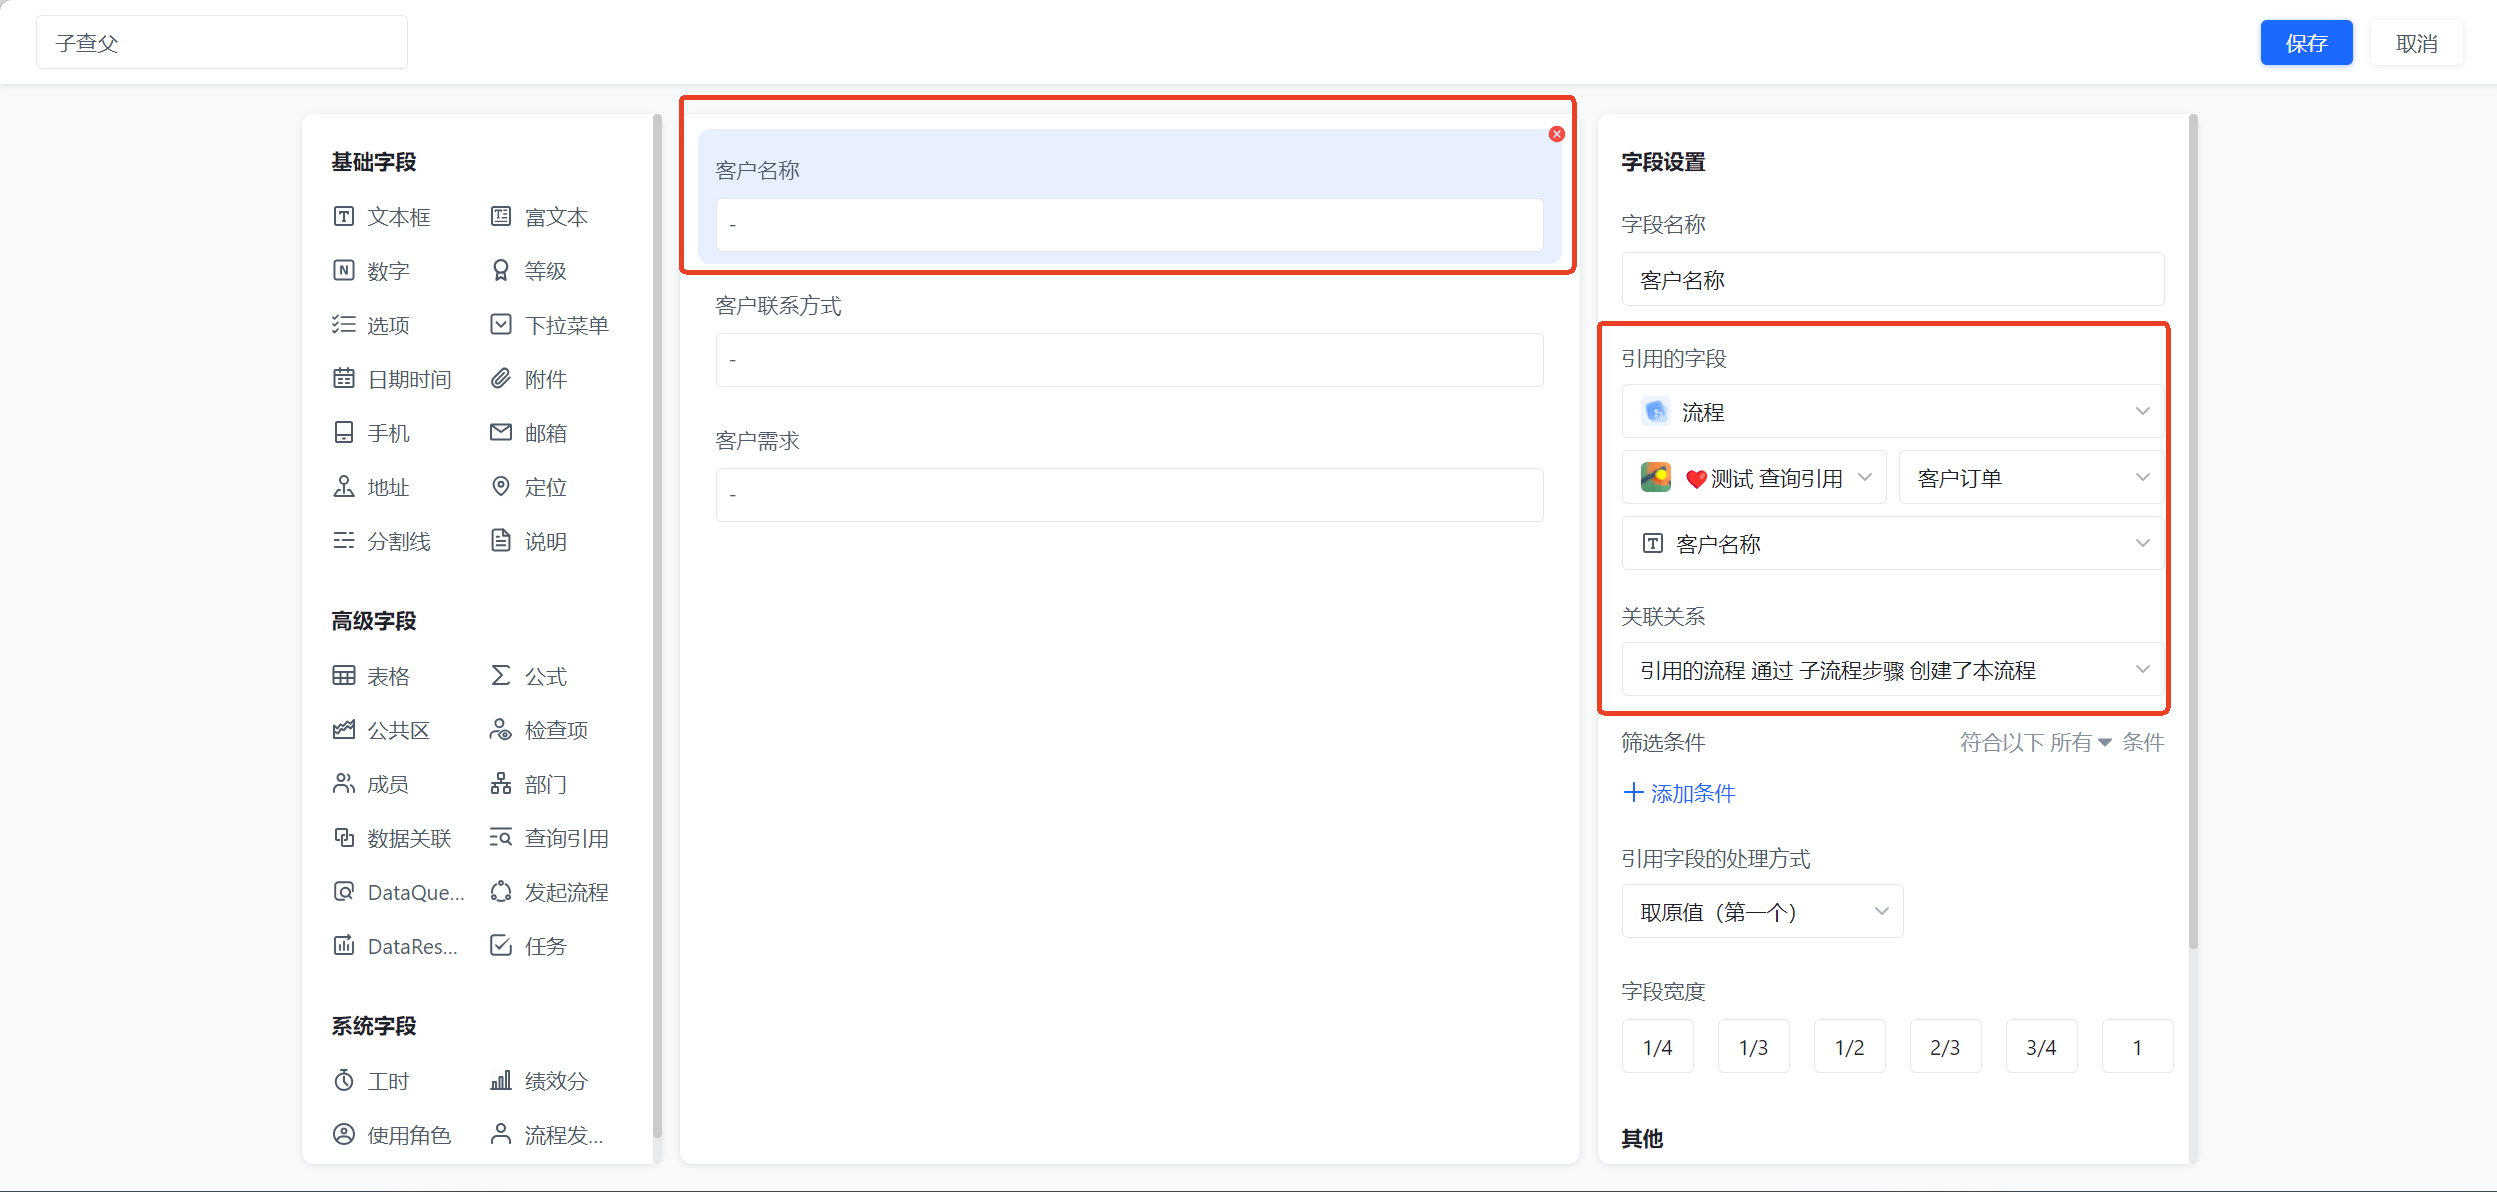Add the 任务 task checkbox icon
Screen dimensions: 2497x1192
click(x=501, y=946)
